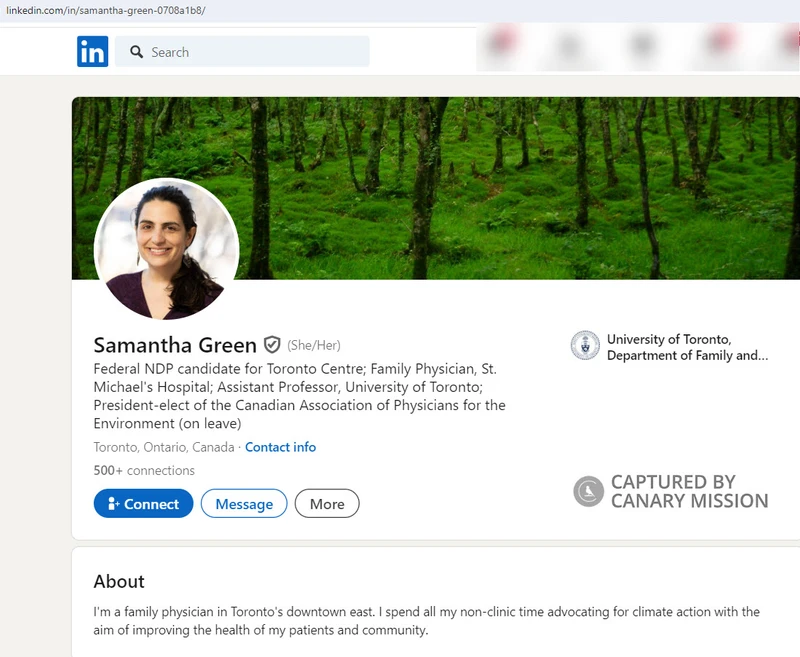Viewport: 800px width, 657px height.
Task: Click the Message button
Action: pos(244,503)
